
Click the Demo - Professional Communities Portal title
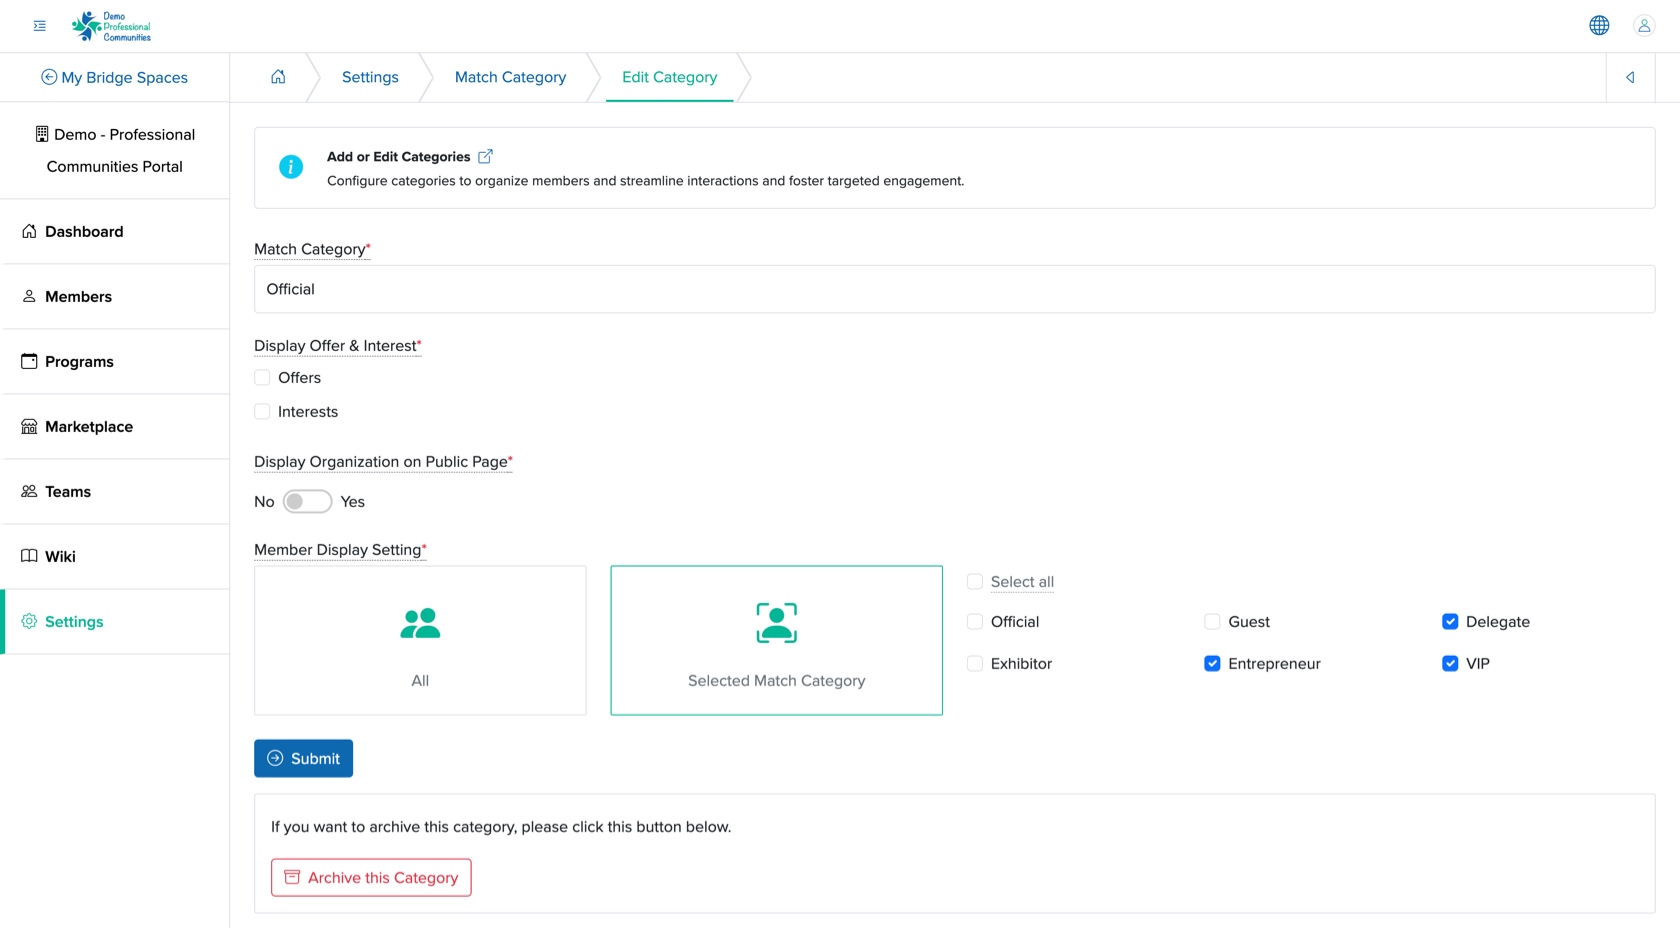coord(115,150)
